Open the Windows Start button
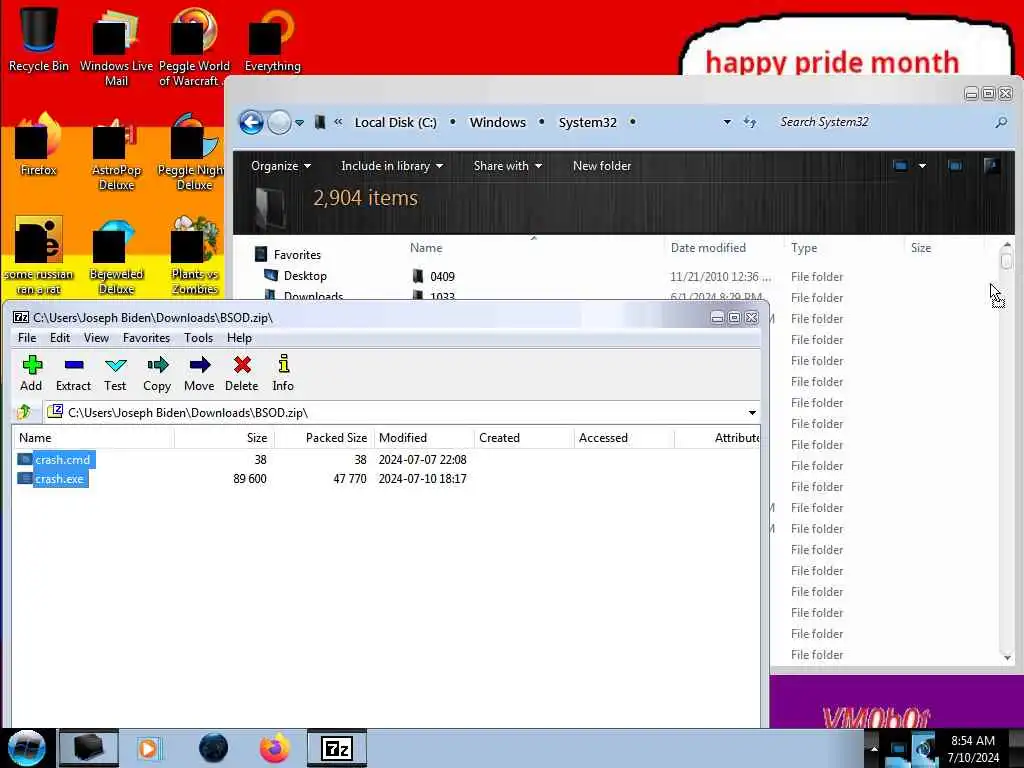Image resolution: width=1024 pixels, height=768 pixels. pos(27,748)
